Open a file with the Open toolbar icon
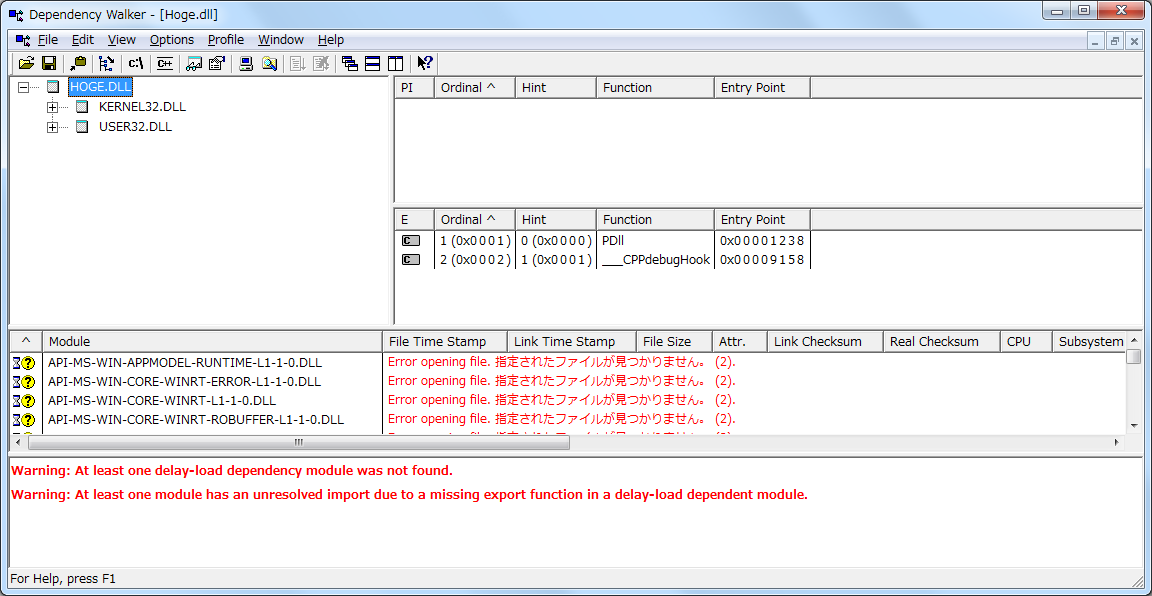The width and height of the screenshot is (1152, 596). (26, 63)
